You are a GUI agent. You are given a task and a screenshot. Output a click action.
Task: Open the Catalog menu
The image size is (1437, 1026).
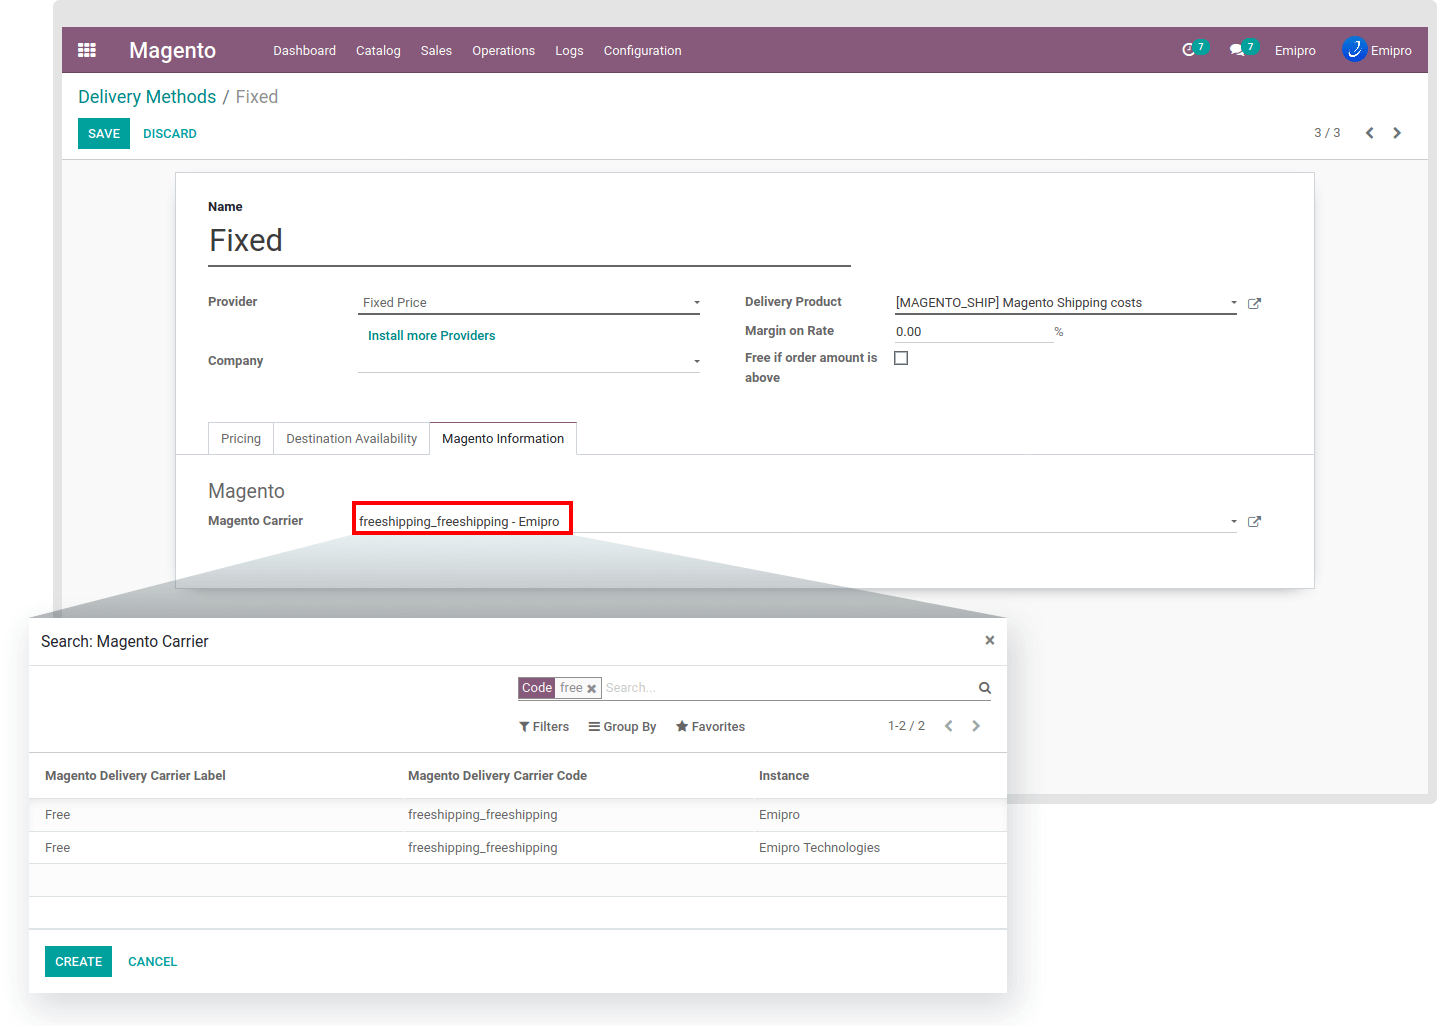pos(378,51)
